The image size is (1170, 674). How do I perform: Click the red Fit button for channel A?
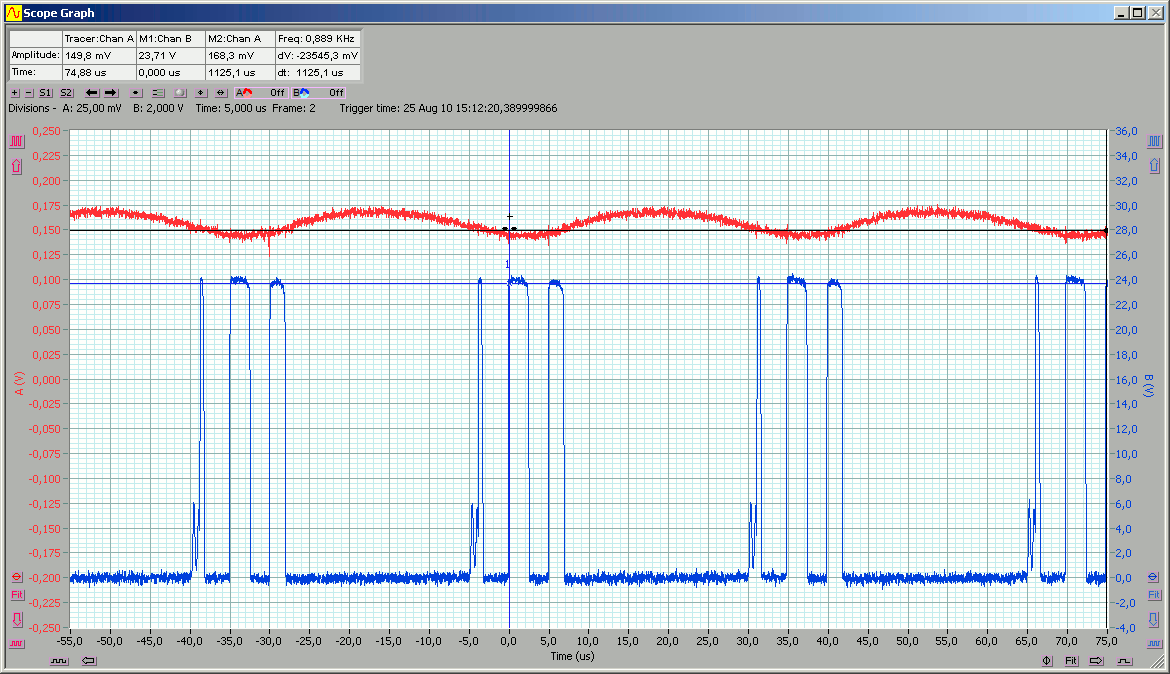tap(16, 595)
